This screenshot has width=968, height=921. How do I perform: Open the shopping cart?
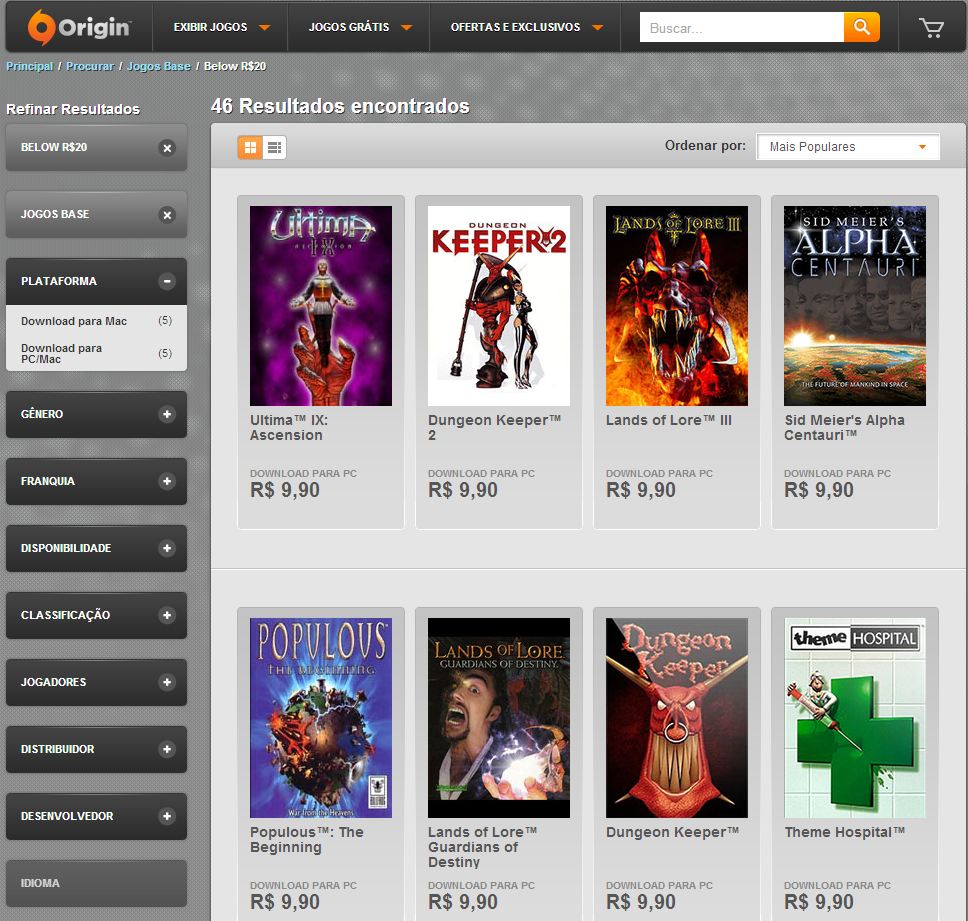click(932, 27)
